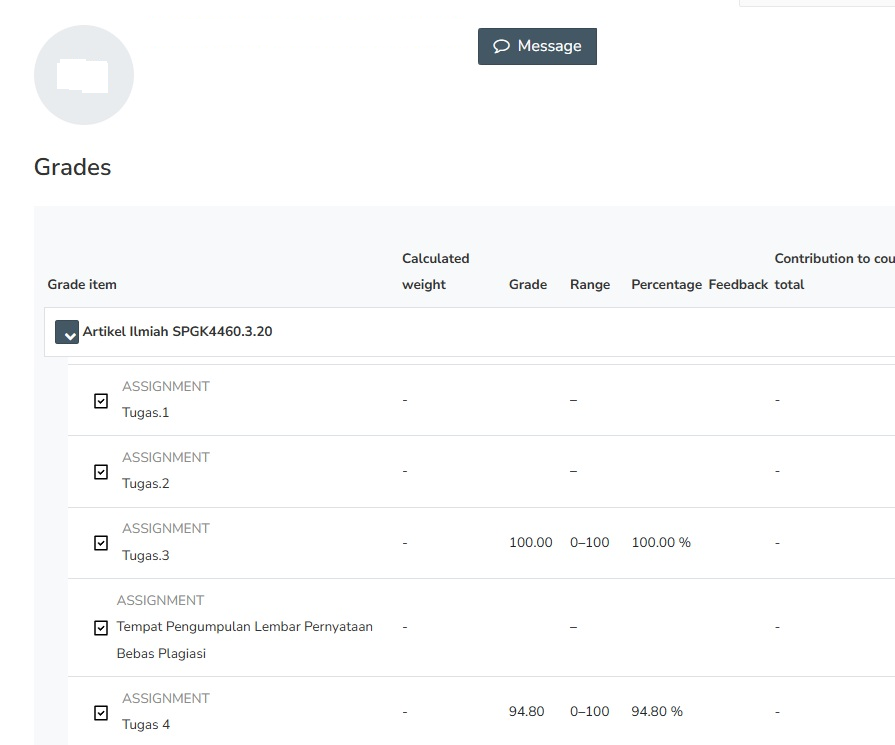Screen dimensions: 895x745
Task: Select the Artikel Ilmiah SPGK4460.3.20 course title
Action: pos(177,331)
